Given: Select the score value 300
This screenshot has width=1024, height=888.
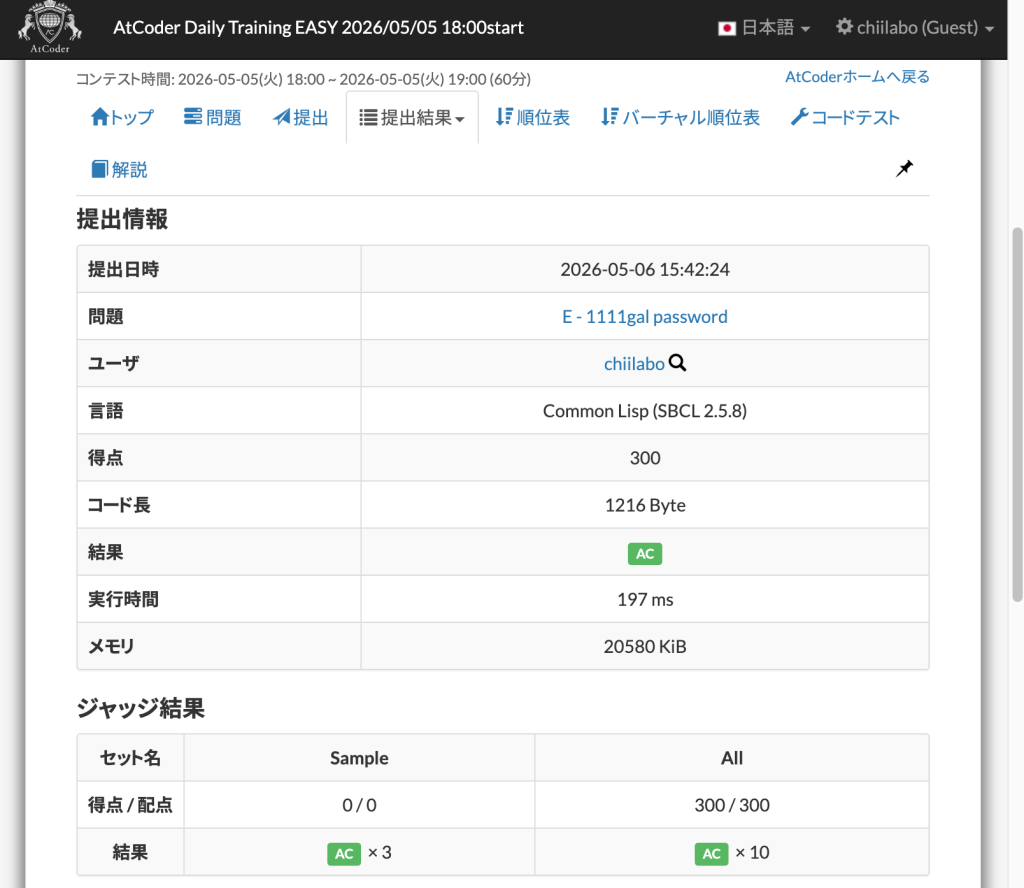Looking at the screenshot, I should click(x=645, y=458).
